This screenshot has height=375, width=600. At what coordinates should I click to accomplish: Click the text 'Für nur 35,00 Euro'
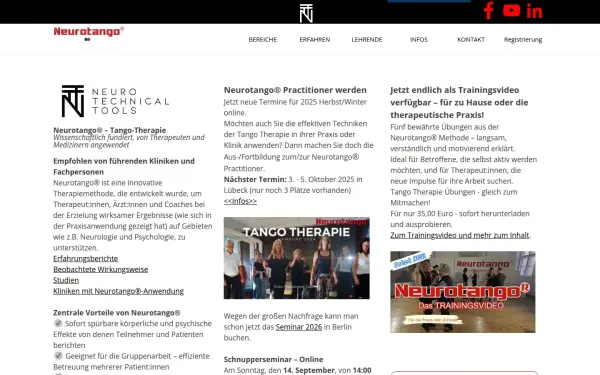point(422,214)
